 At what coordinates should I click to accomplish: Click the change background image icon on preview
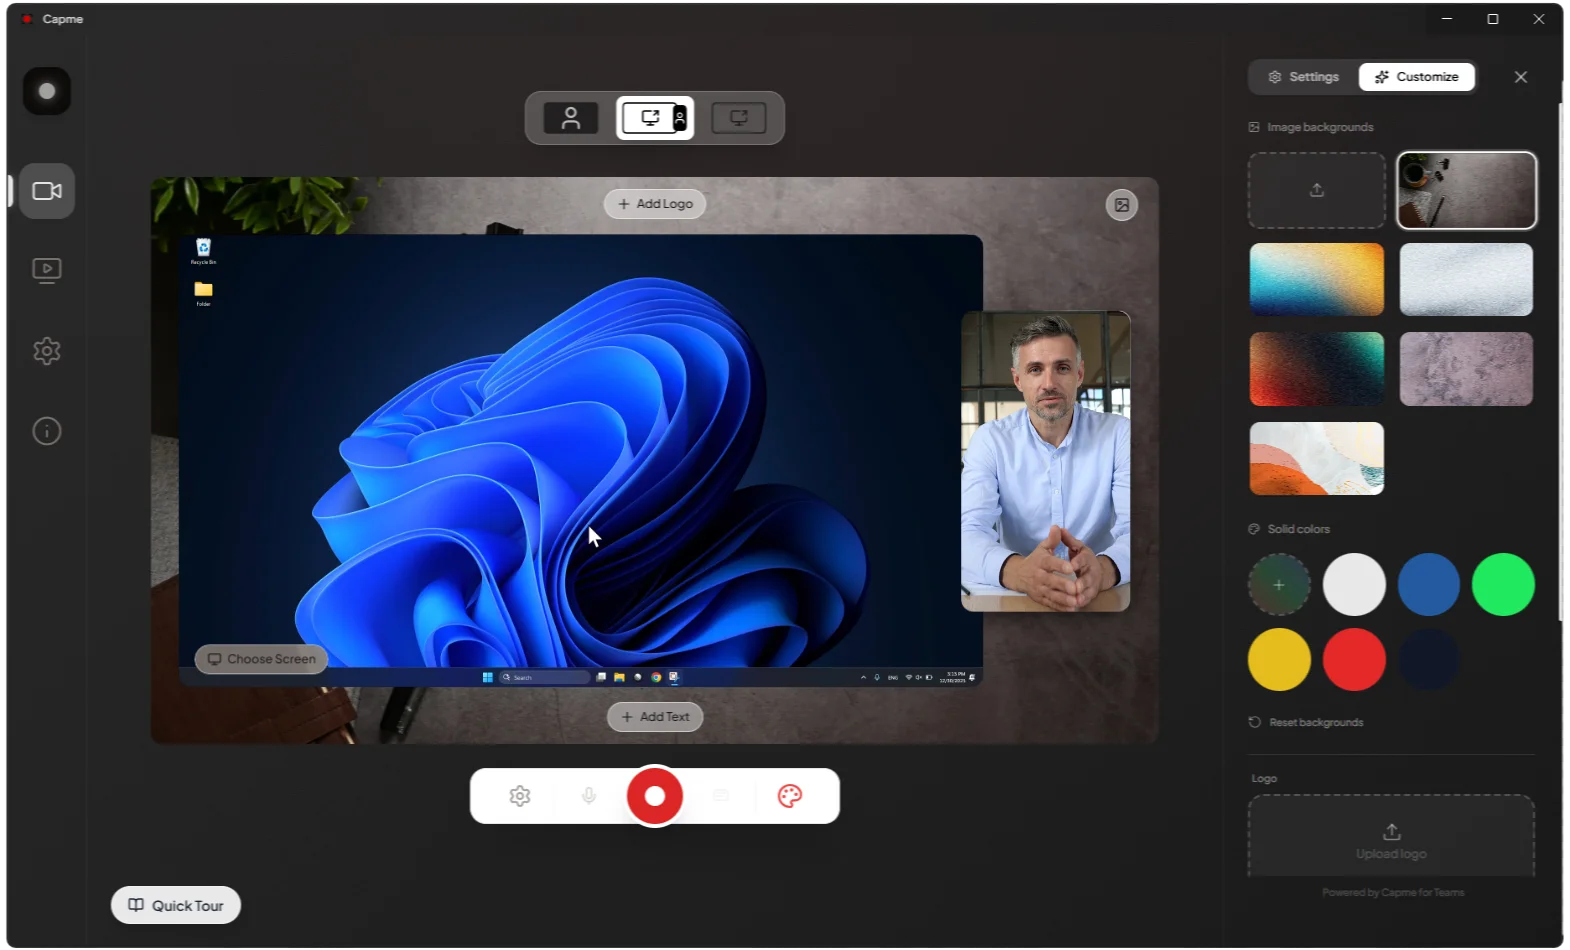tap(1122, 205)
